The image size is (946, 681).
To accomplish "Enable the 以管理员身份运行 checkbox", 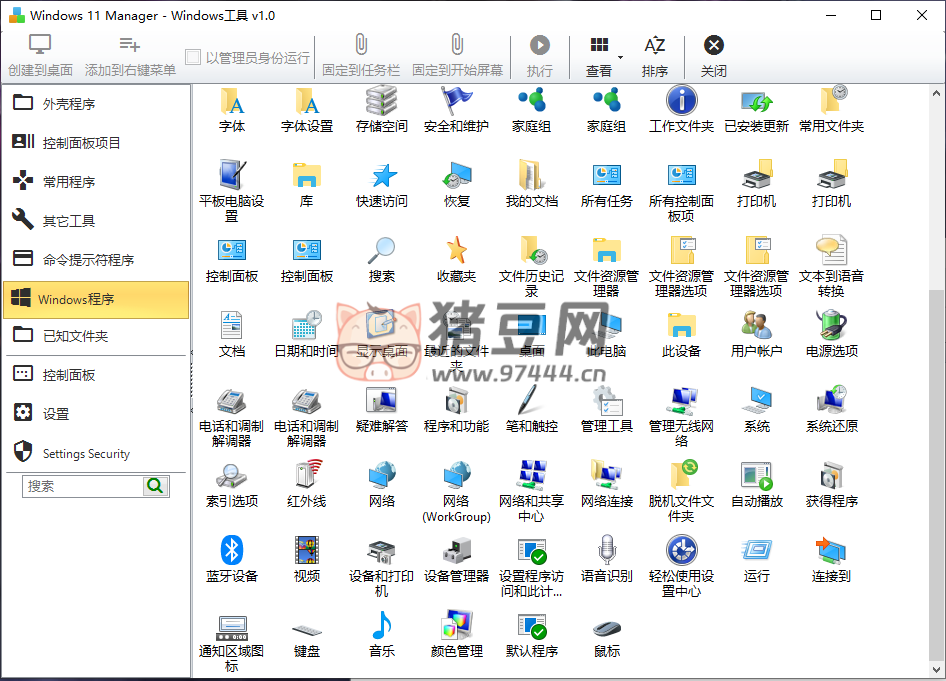I will (193, 58).
